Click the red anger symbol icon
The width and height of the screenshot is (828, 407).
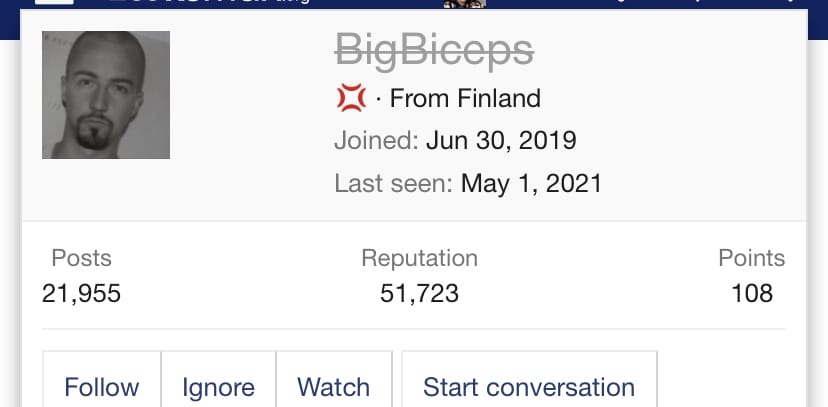(351, 98)
